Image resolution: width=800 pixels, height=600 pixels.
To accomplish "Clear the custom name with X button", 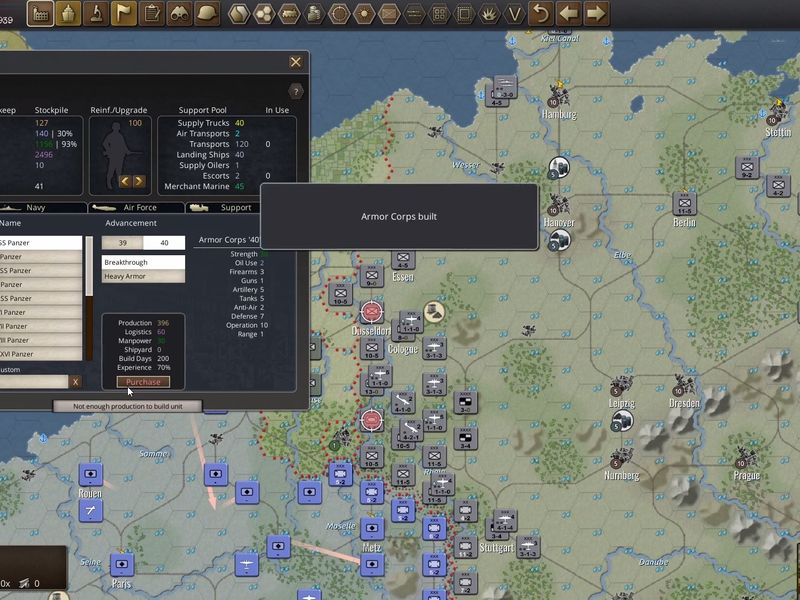I will coord(76,382).
